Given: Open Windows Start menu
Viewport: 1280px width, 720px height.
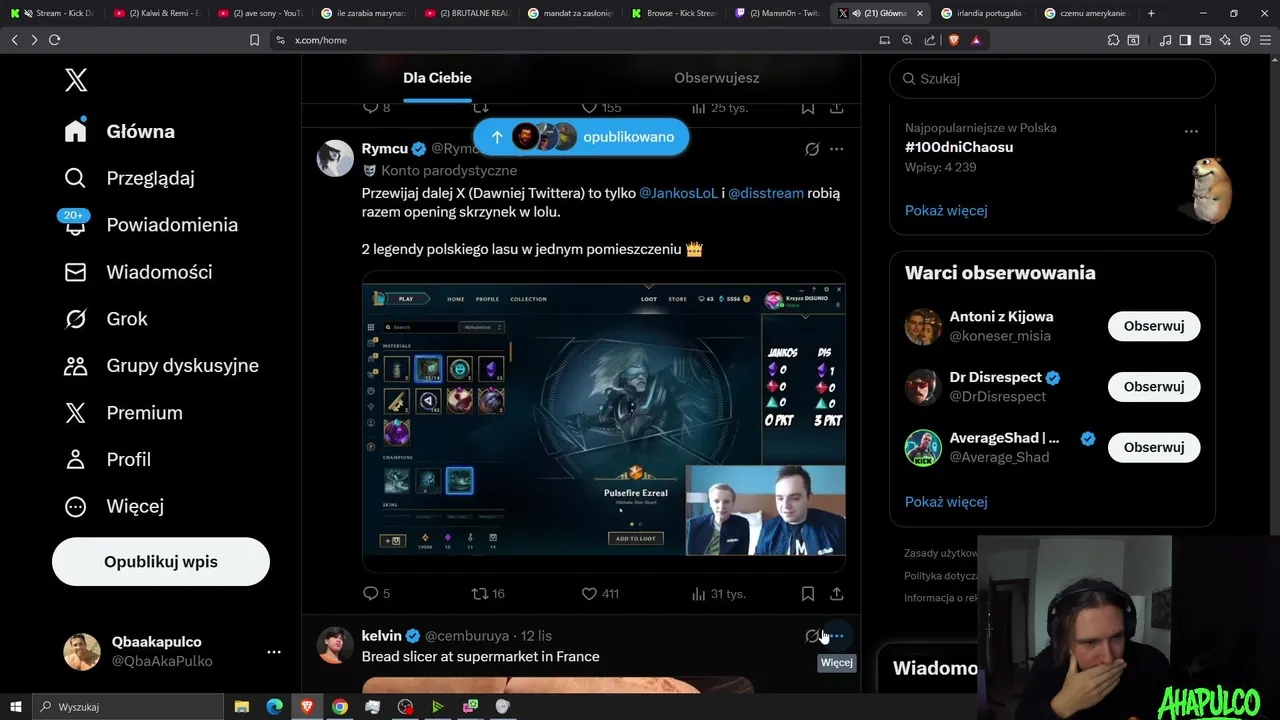Looking at the screenshot, I should 15,706.
